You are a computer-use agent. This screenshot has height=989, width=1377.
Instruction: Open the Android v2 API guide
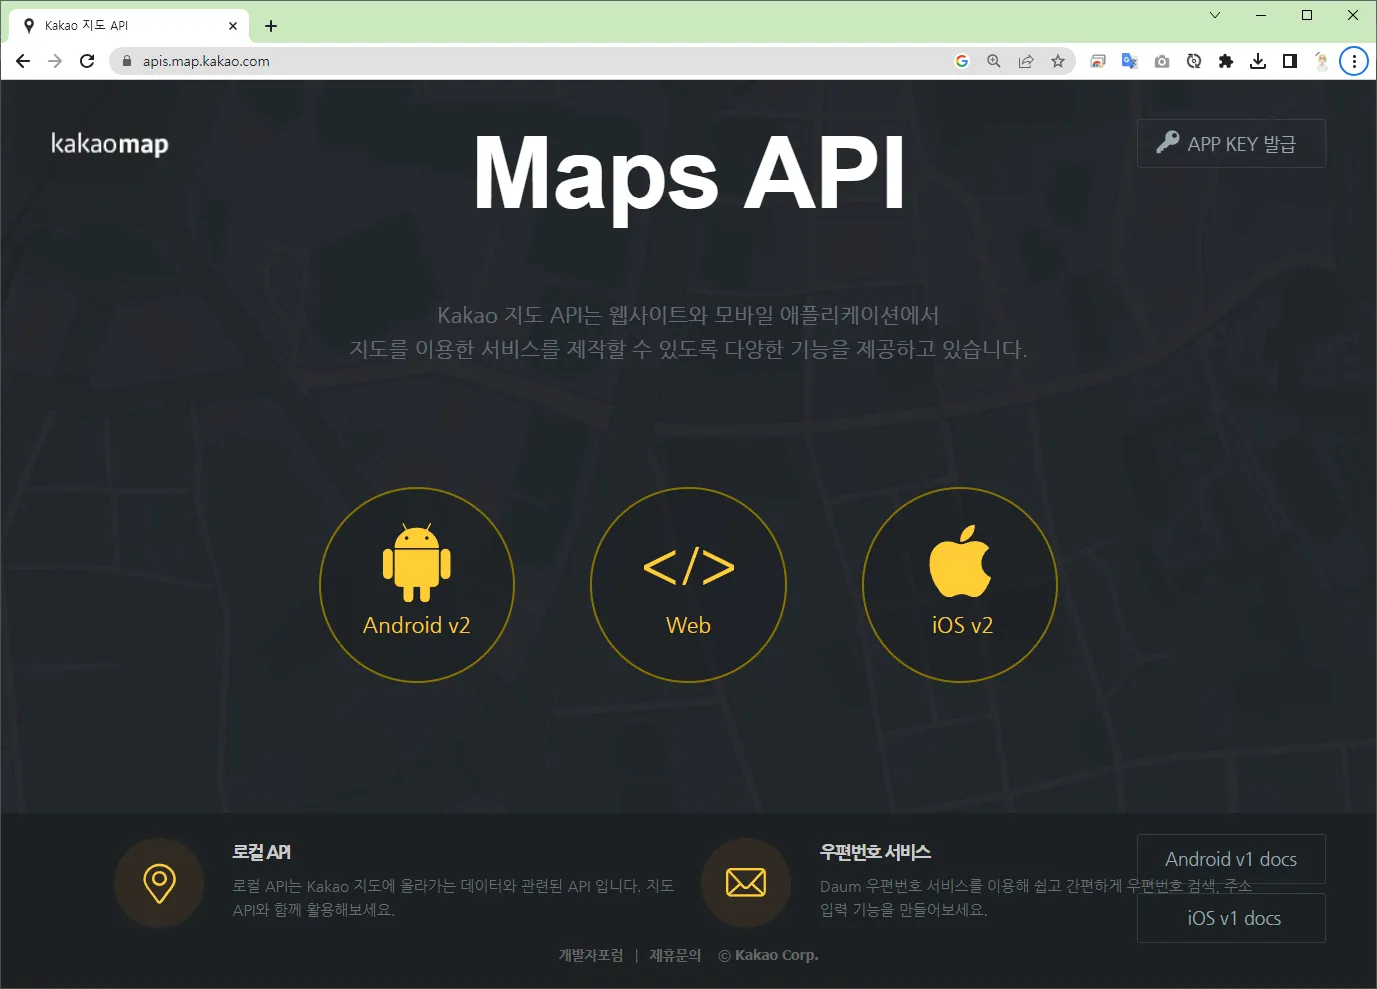tap(417, 585)
